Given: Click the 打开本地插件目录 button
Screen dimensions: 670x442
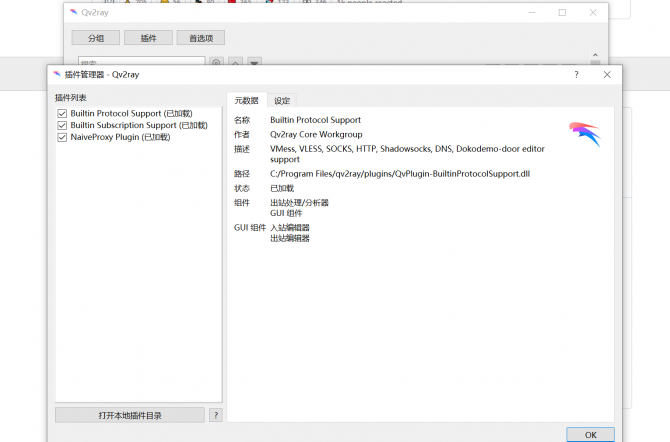Looking at the screenshot, I should point(130,415).
